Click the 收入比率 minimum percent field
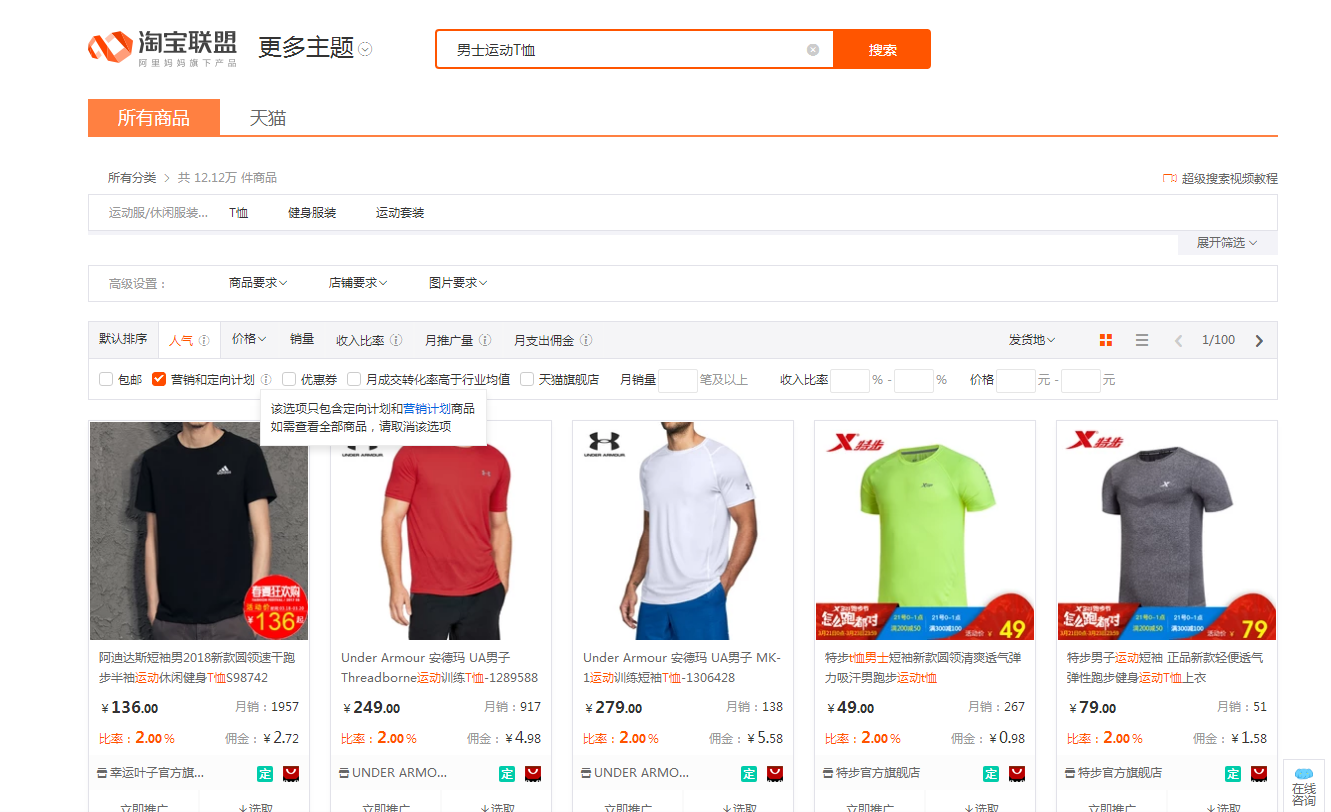1331x812 pixels. tap(850, 380)
